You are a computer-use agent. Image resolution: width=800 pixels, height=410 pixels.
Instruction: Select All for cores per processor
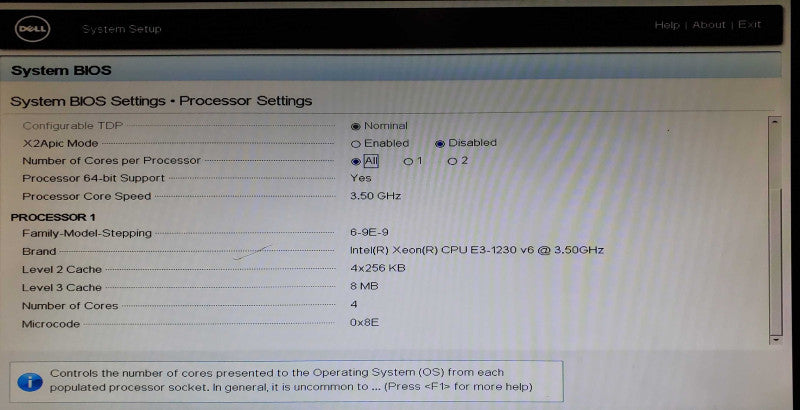click(356, 162)
